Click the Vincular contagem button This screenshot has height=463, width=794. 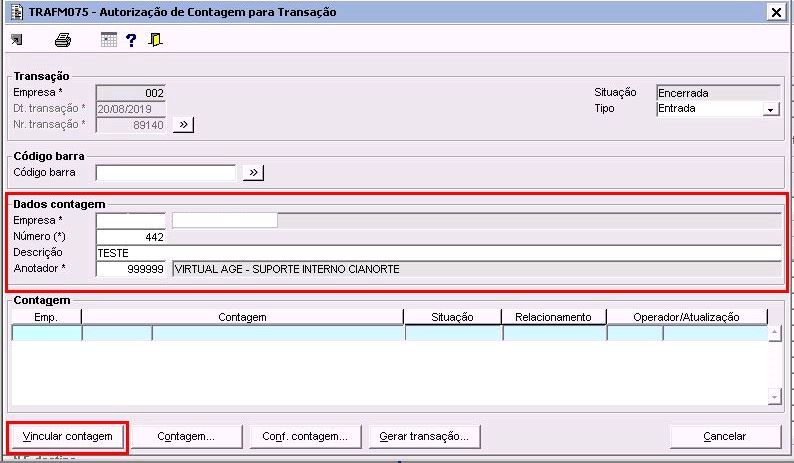pos(67,436)
